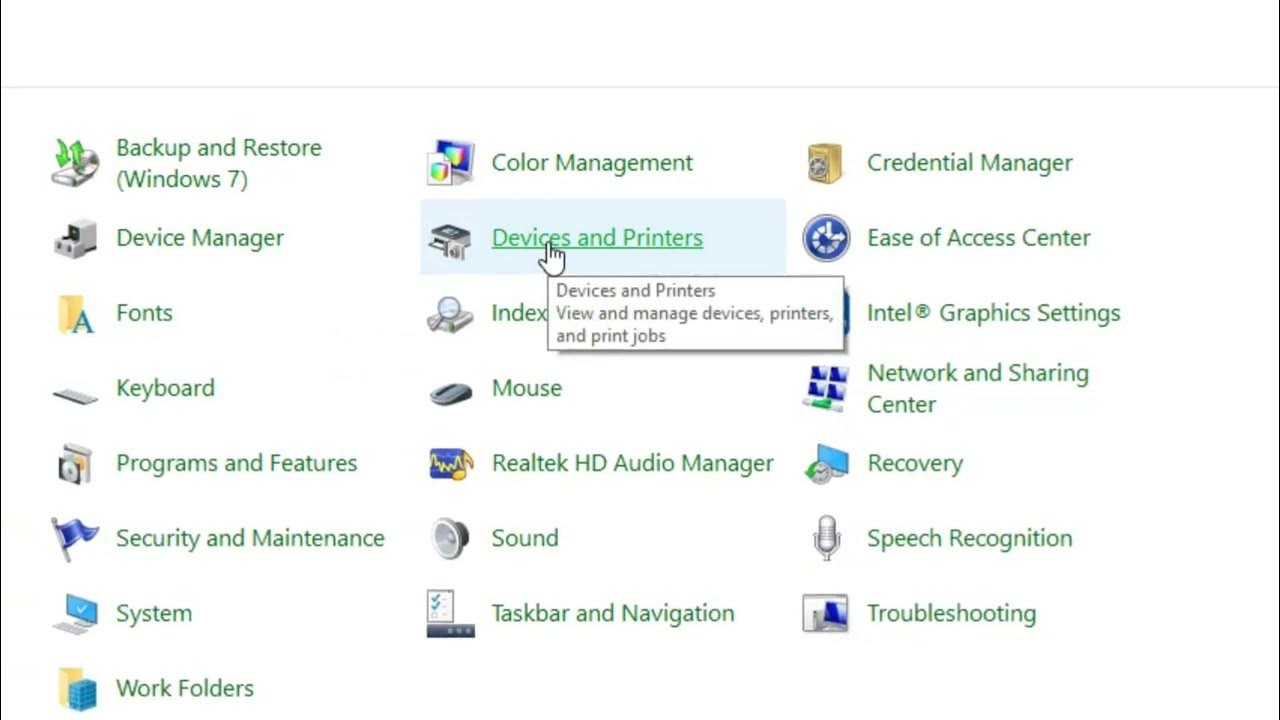Open the Mouse link
The height and width of the screenshot is (720, 1280).
527,388
